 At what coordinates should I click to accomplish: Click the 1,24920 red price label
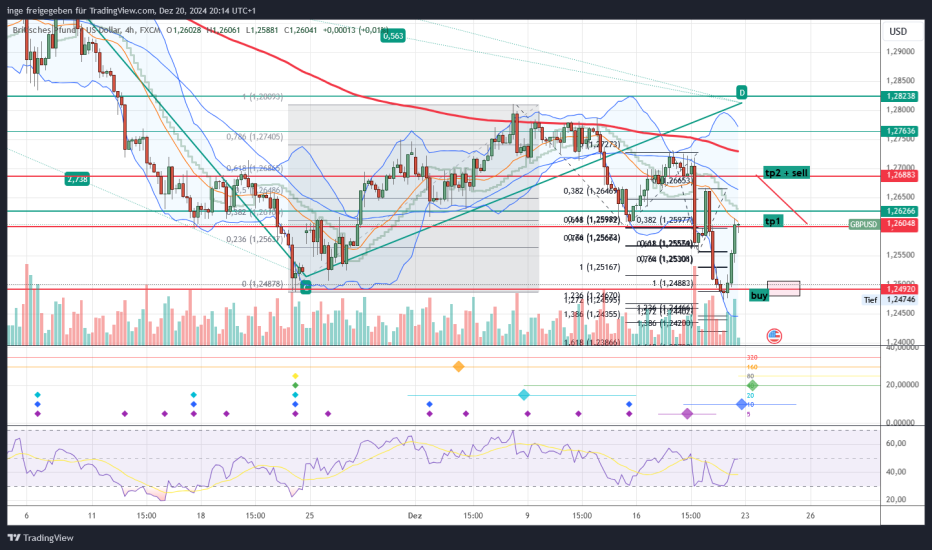pyautogui.click(x=900, y=289)
